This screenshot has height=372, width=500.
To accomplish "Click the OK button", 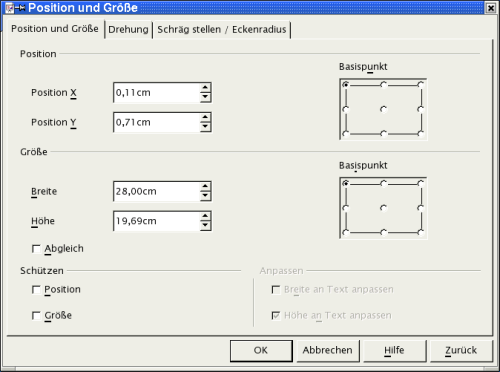I will [261, 350].
